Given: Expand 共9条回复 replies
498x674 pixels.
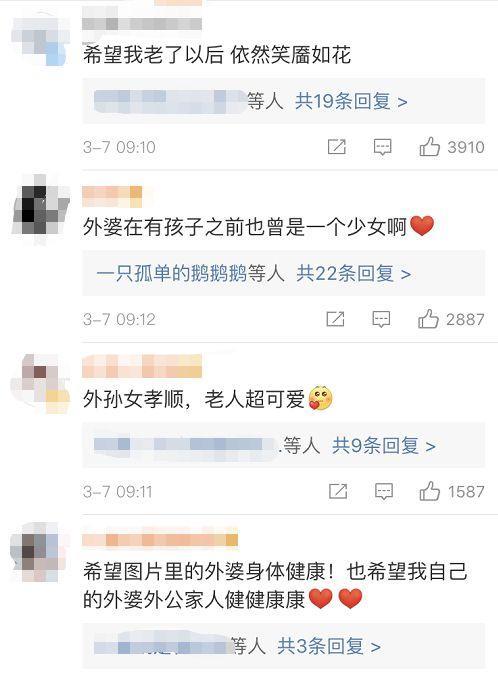Looking at the screenshot, I should click(x=384, y=446).
